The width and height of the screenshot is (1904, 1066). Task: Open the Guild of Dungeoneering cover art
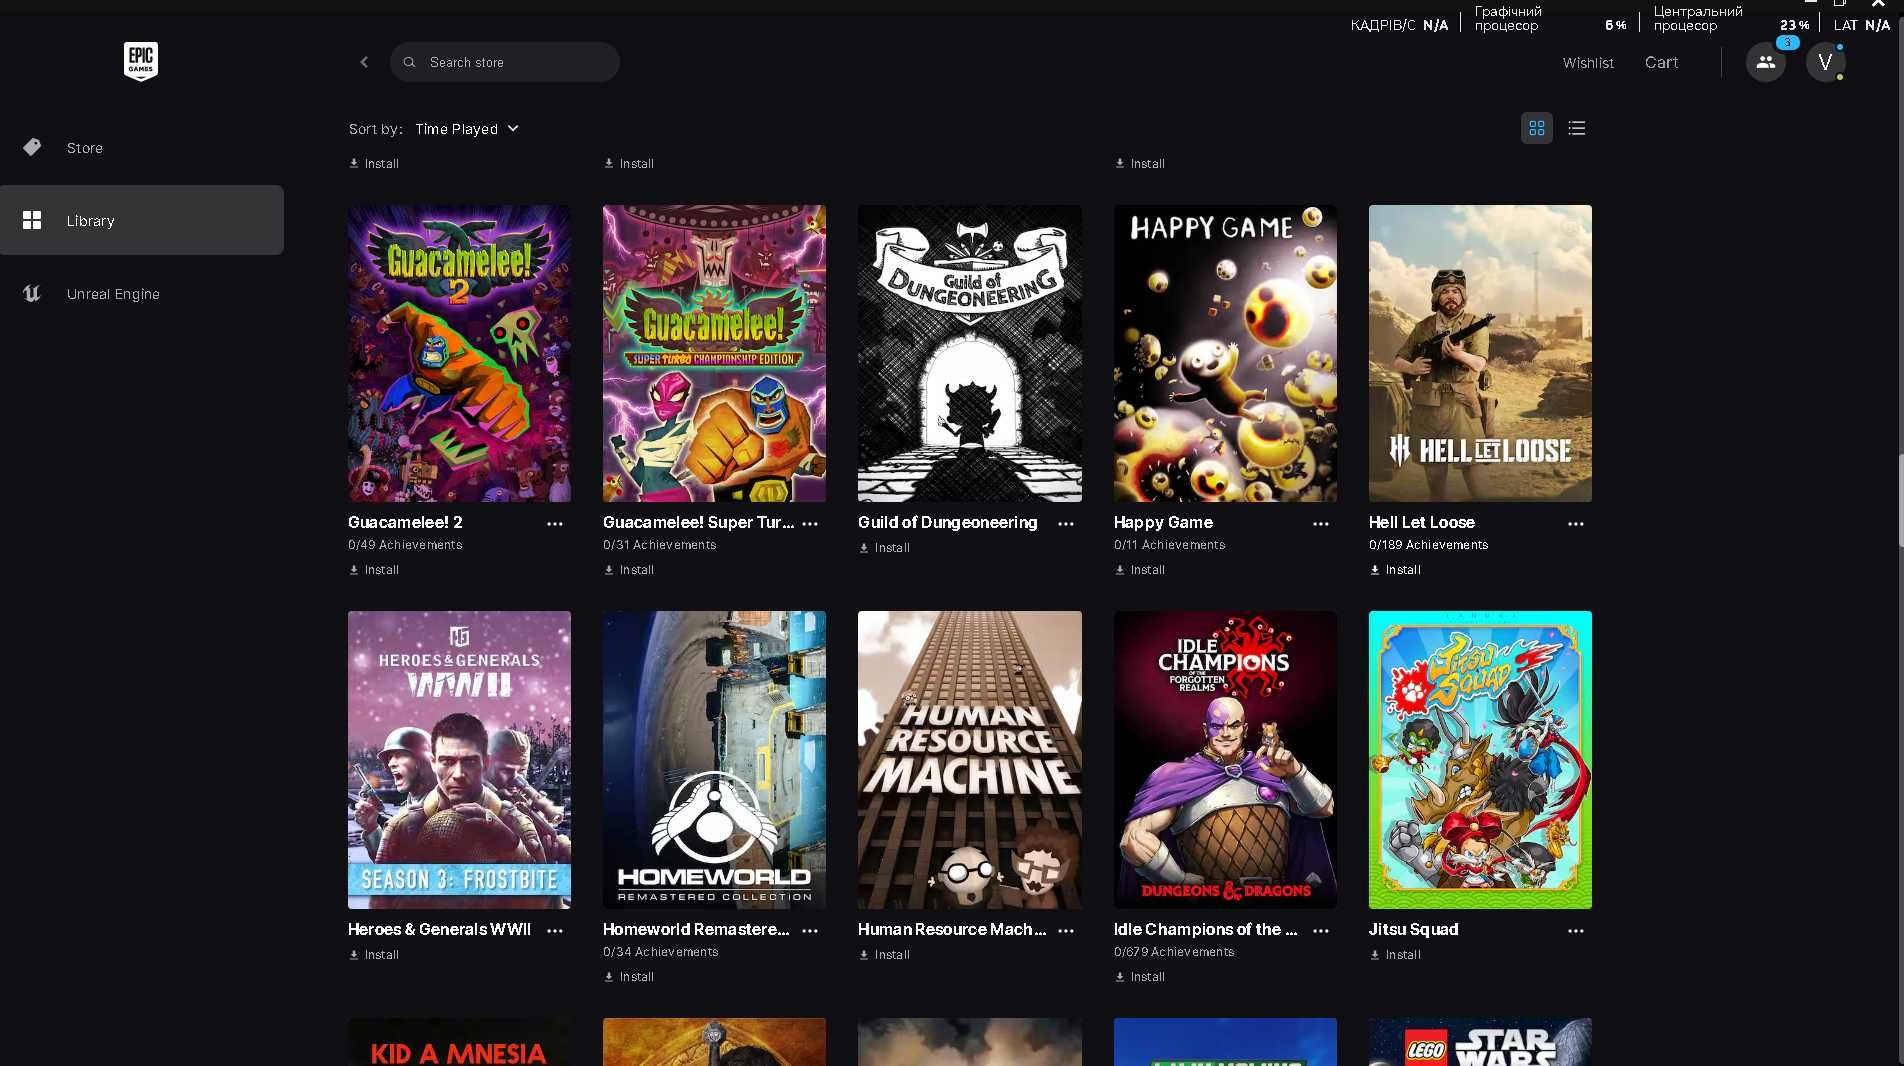tap(970, 353)
